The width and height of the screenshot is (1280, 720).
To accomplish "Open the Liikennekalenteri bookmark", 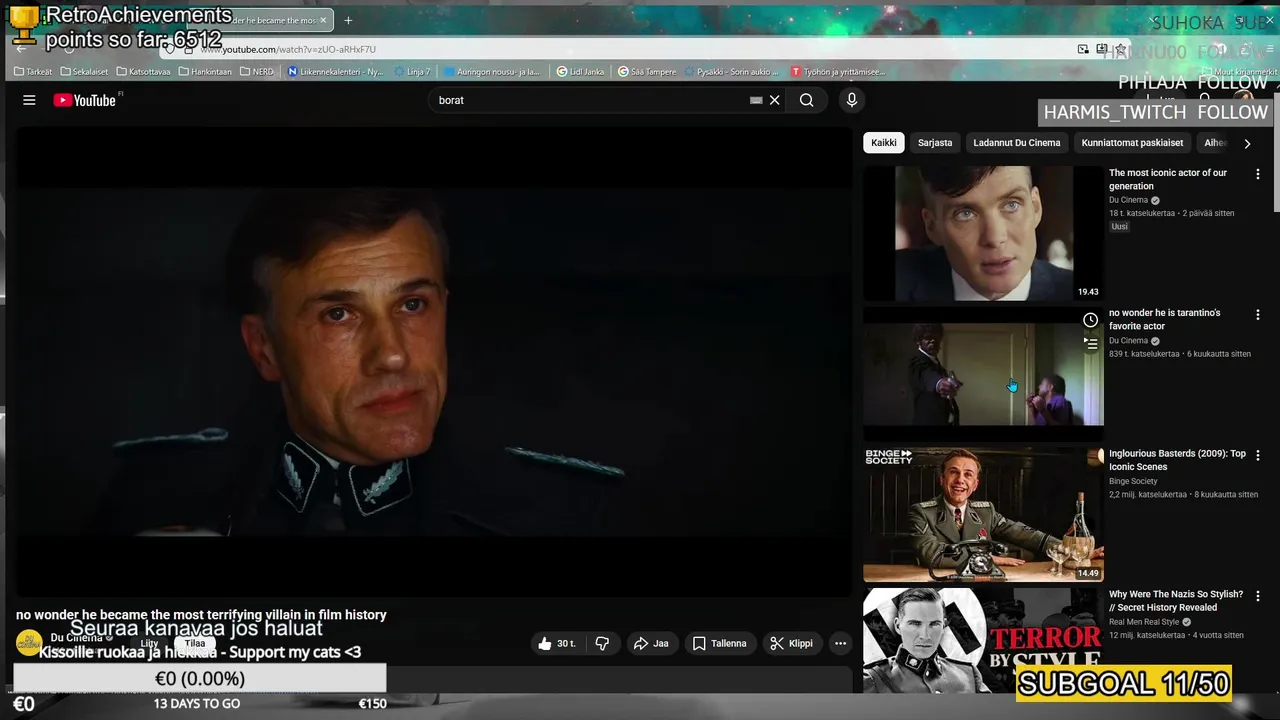I will click(x=335, y=72).
